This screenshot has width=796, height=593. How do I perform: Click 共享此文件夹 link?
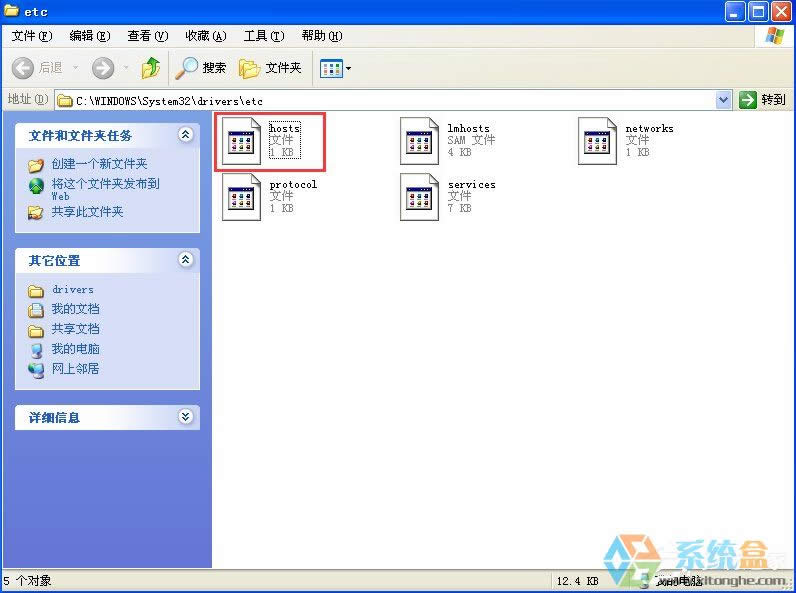(87, 212)
